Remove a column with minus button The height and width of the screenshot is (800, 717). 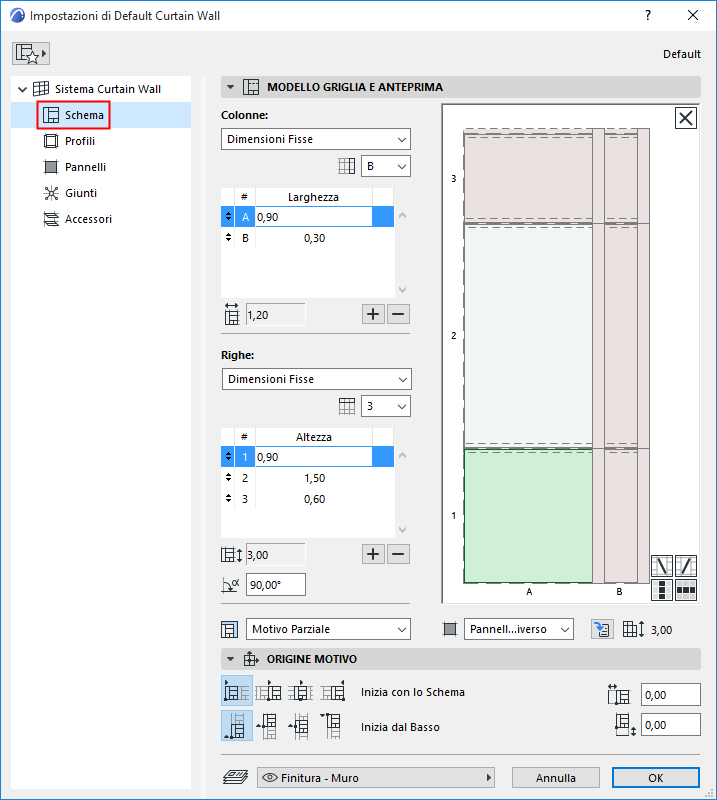point(398,314)
